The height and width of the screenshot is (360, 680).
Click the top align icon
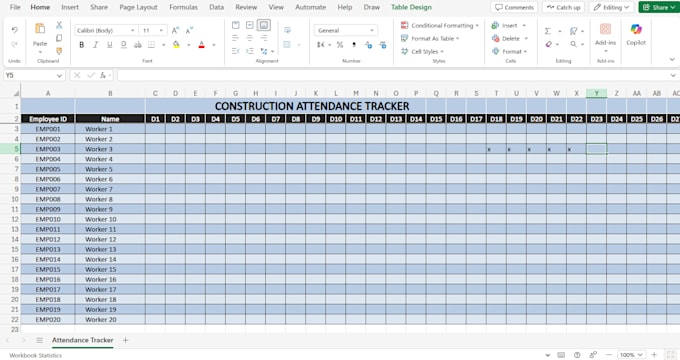[x=235, y=25]
